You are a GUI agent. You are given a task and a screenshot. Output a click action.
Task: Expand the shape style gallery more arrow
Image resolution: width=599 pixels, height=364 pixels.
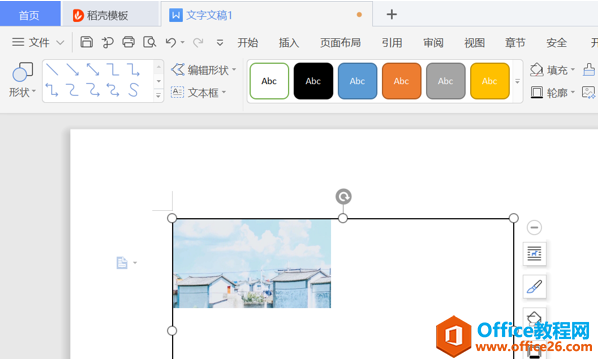pyautogui.click(x=518, y=81)
